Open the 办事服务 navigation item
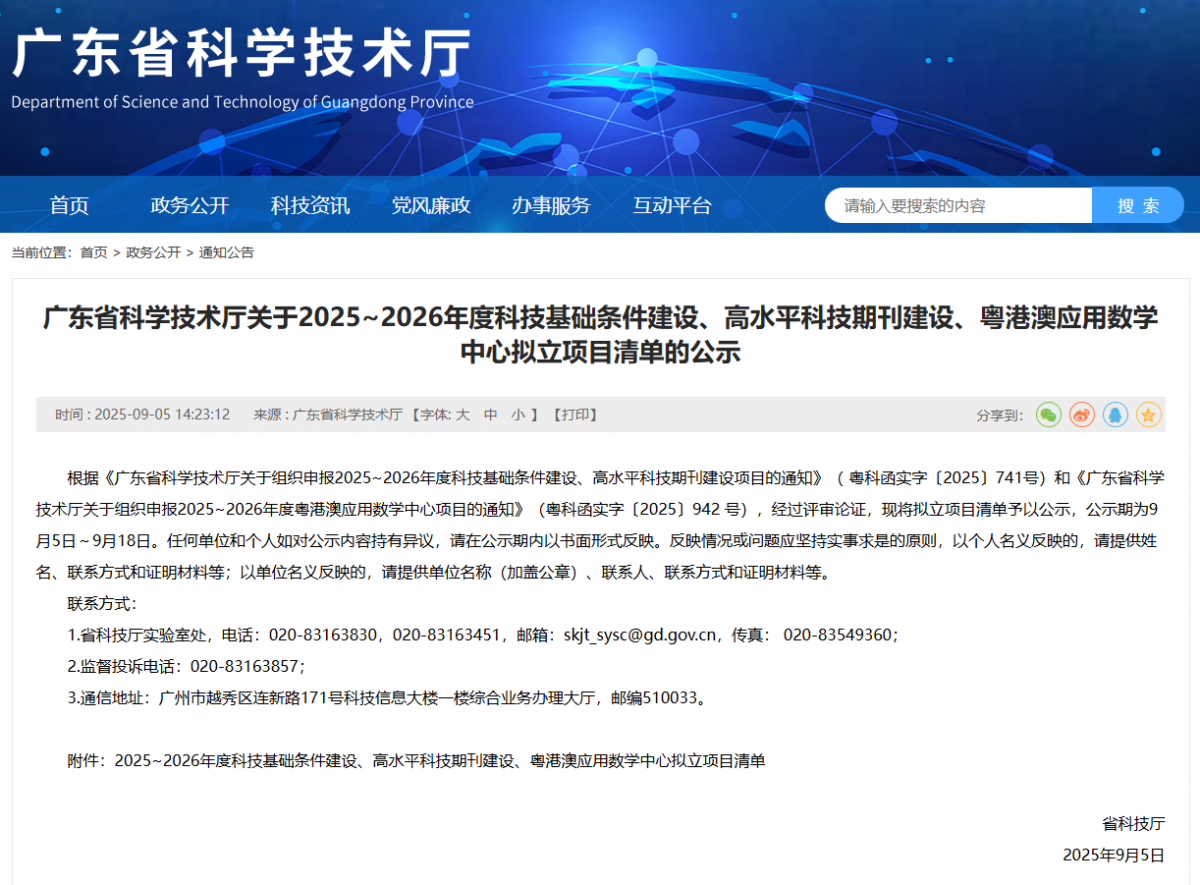 [x=551, y=206]
